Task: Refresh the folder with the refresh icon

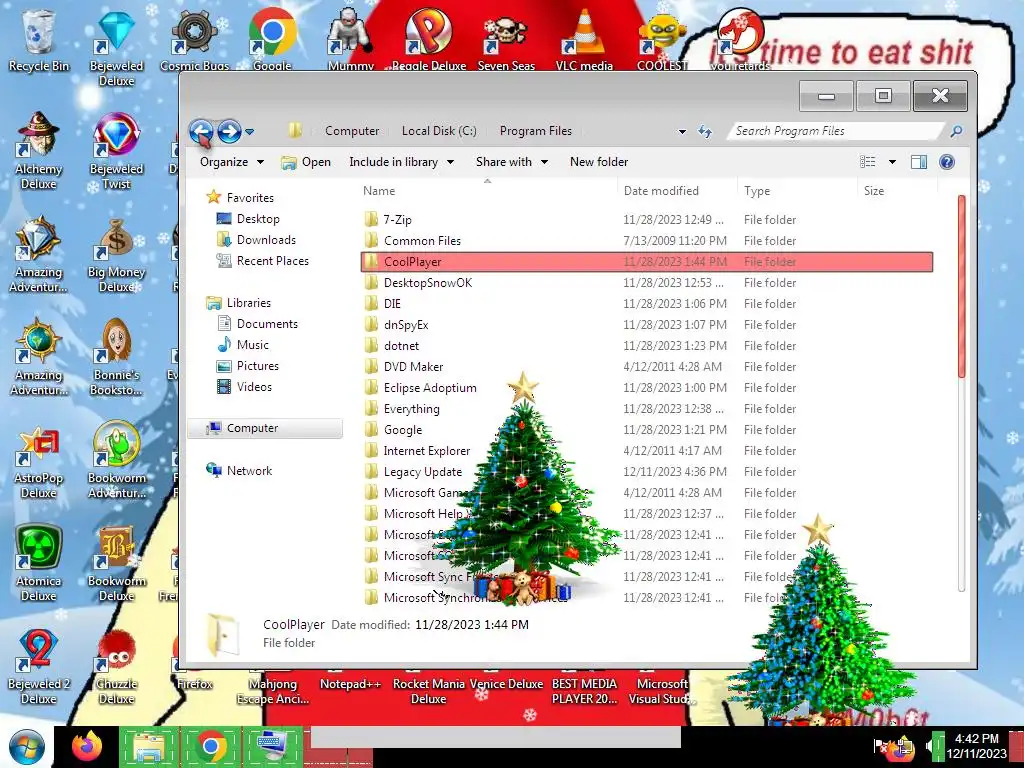Action: [705, 131]
